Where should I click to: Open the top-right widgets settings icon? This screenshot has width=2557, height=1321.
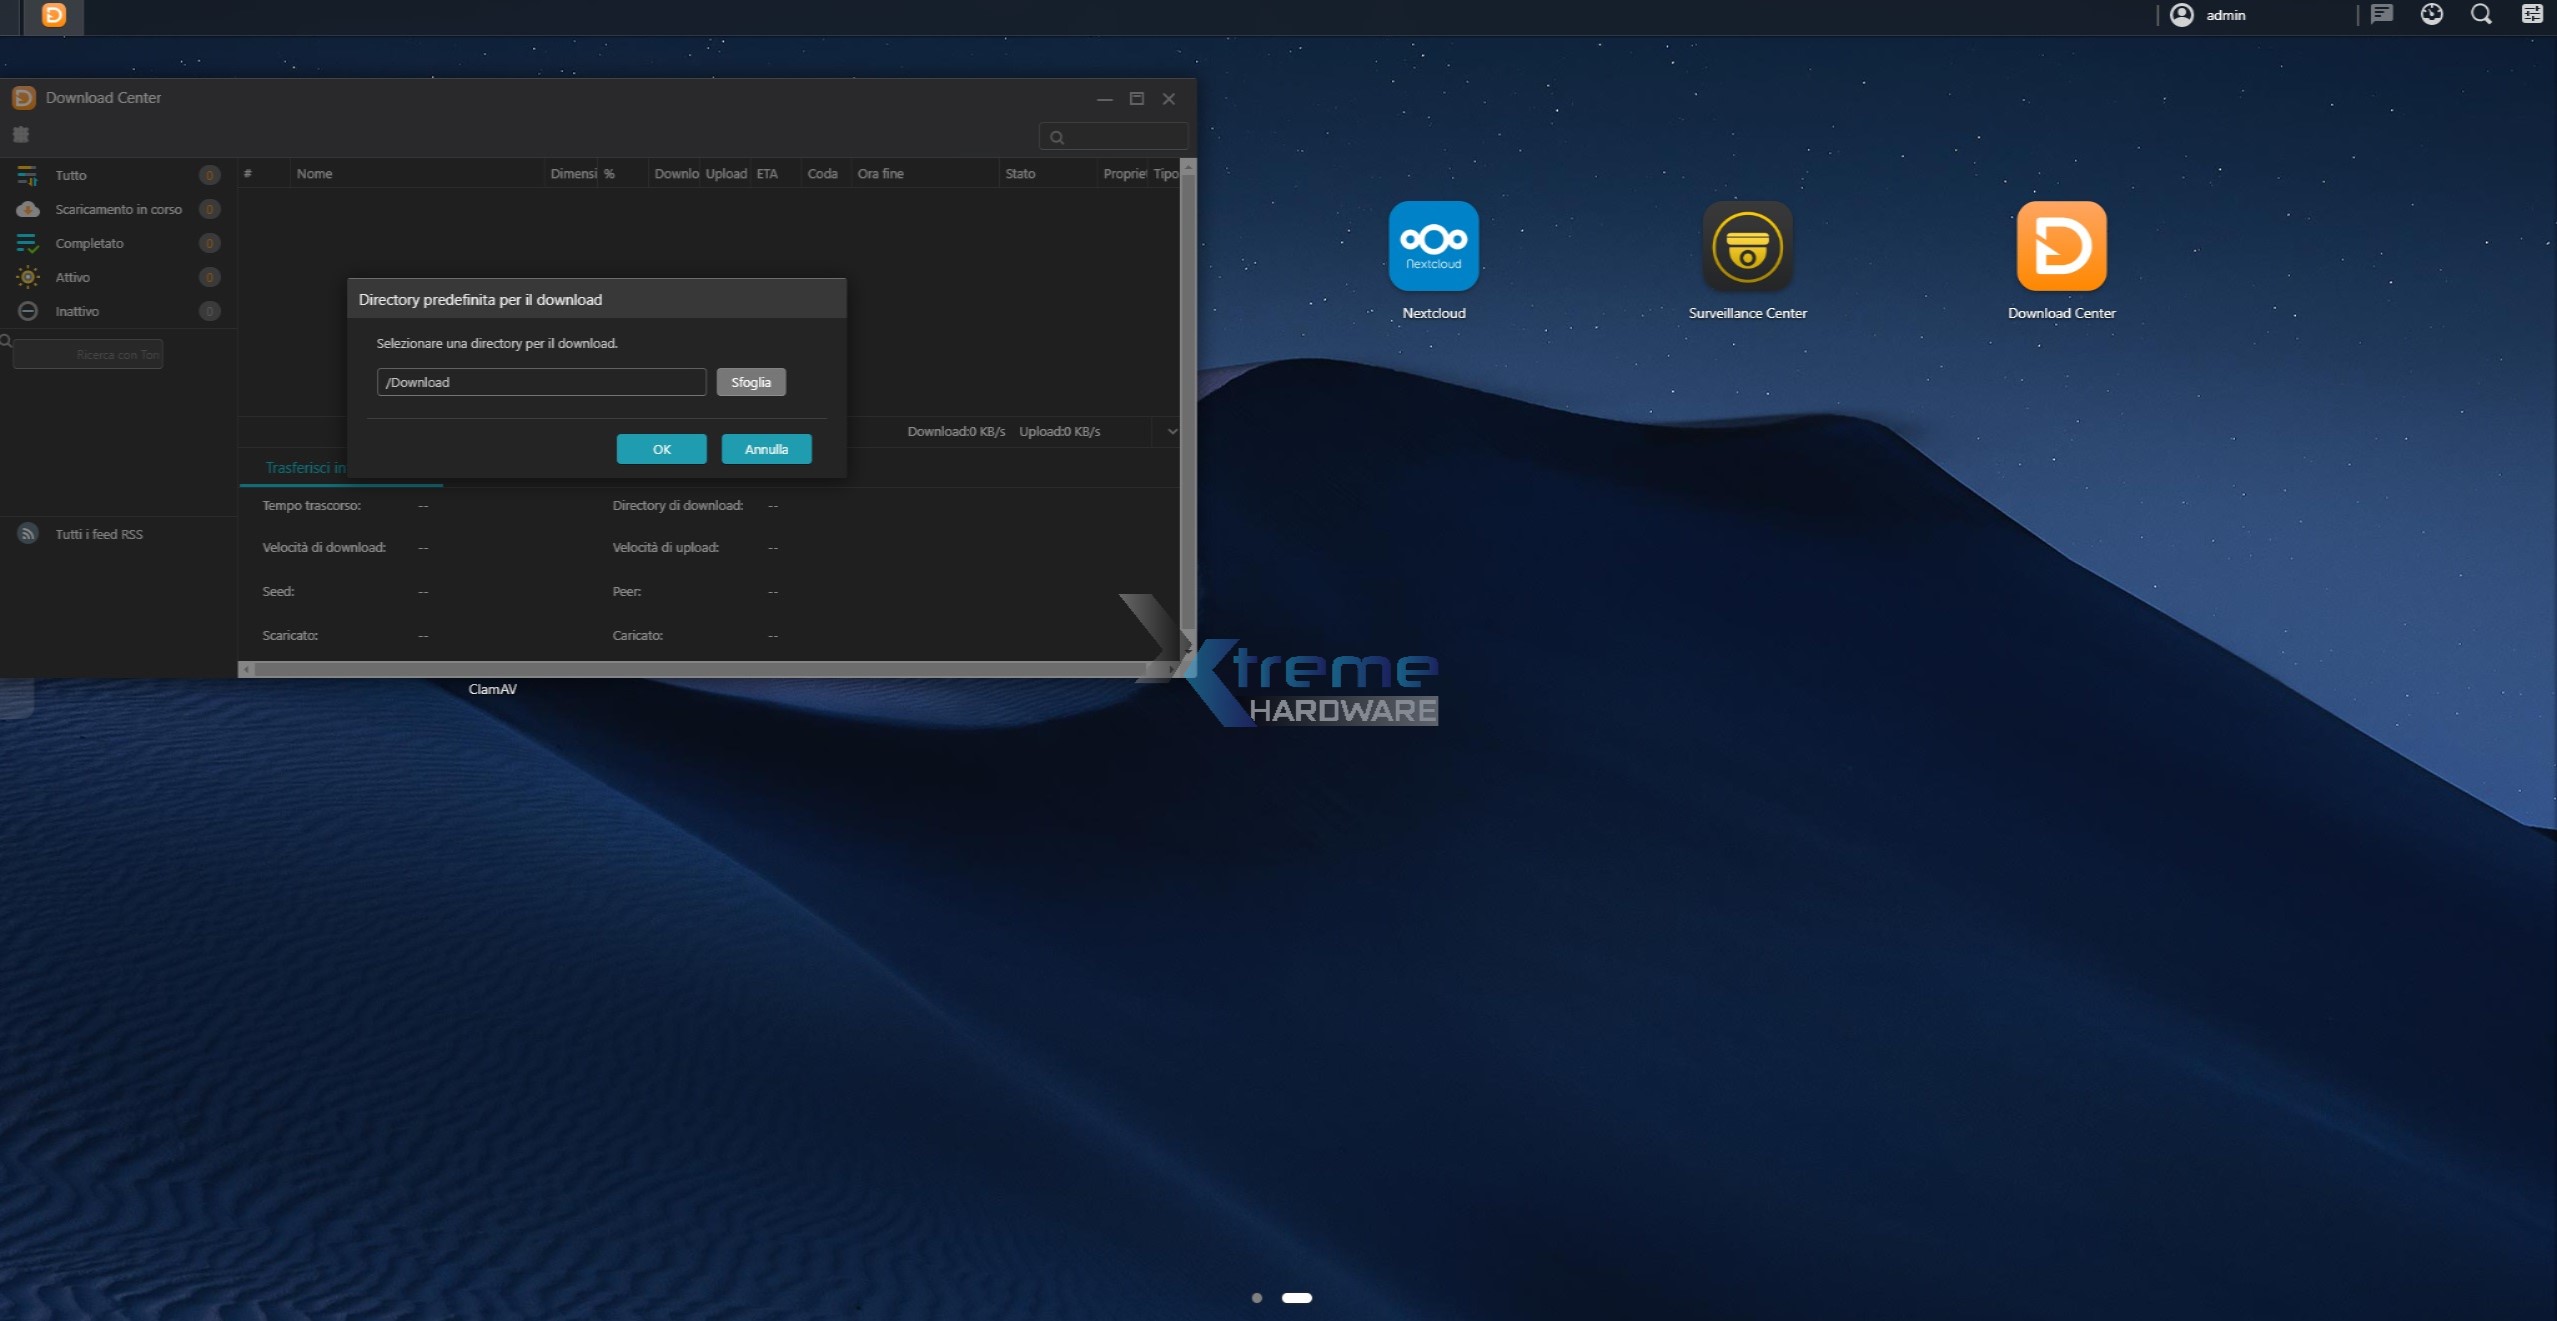pyautogui.click(x=2531, y=15)
